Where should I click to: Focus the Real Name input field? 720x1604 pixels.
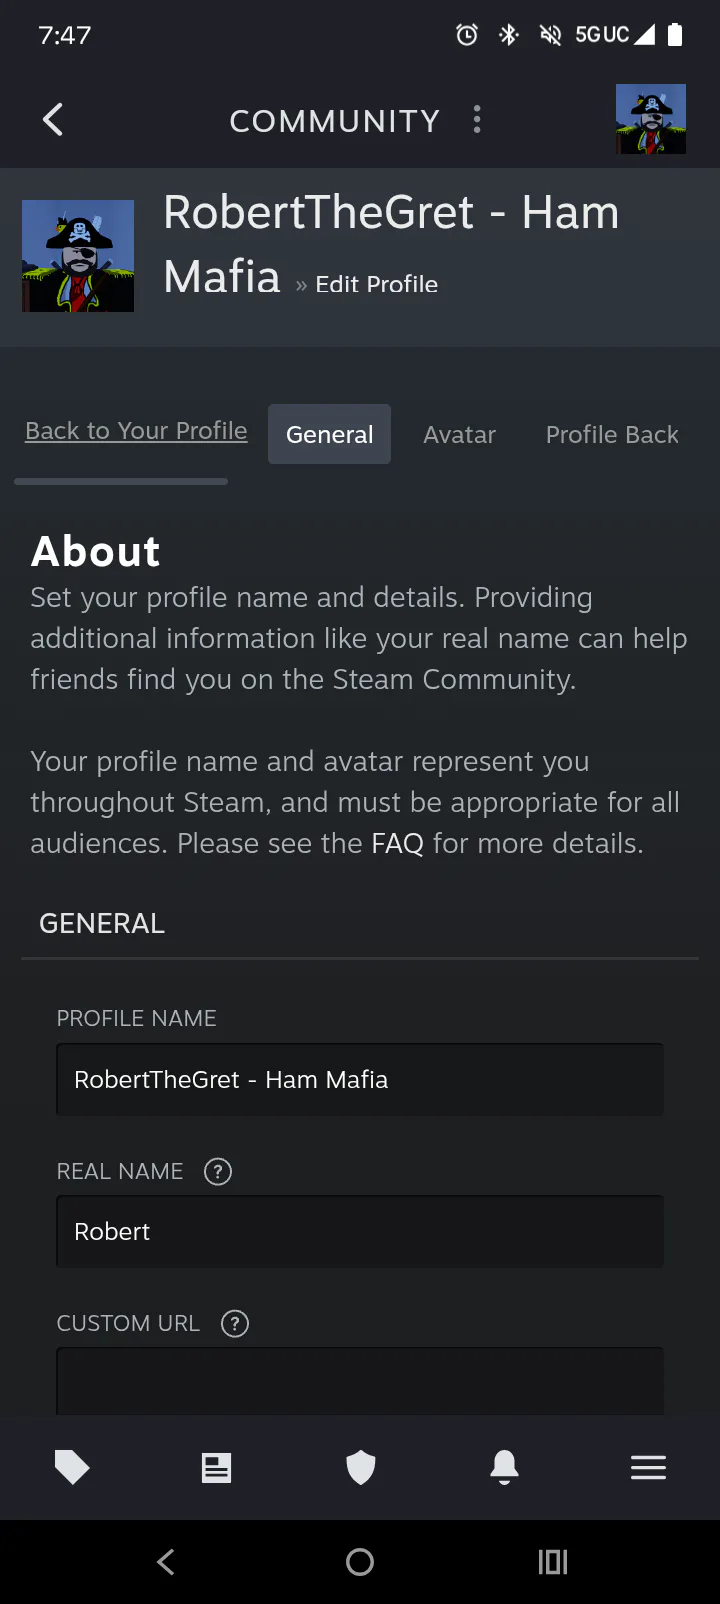pyautogui.click(x=360, y=1231)
